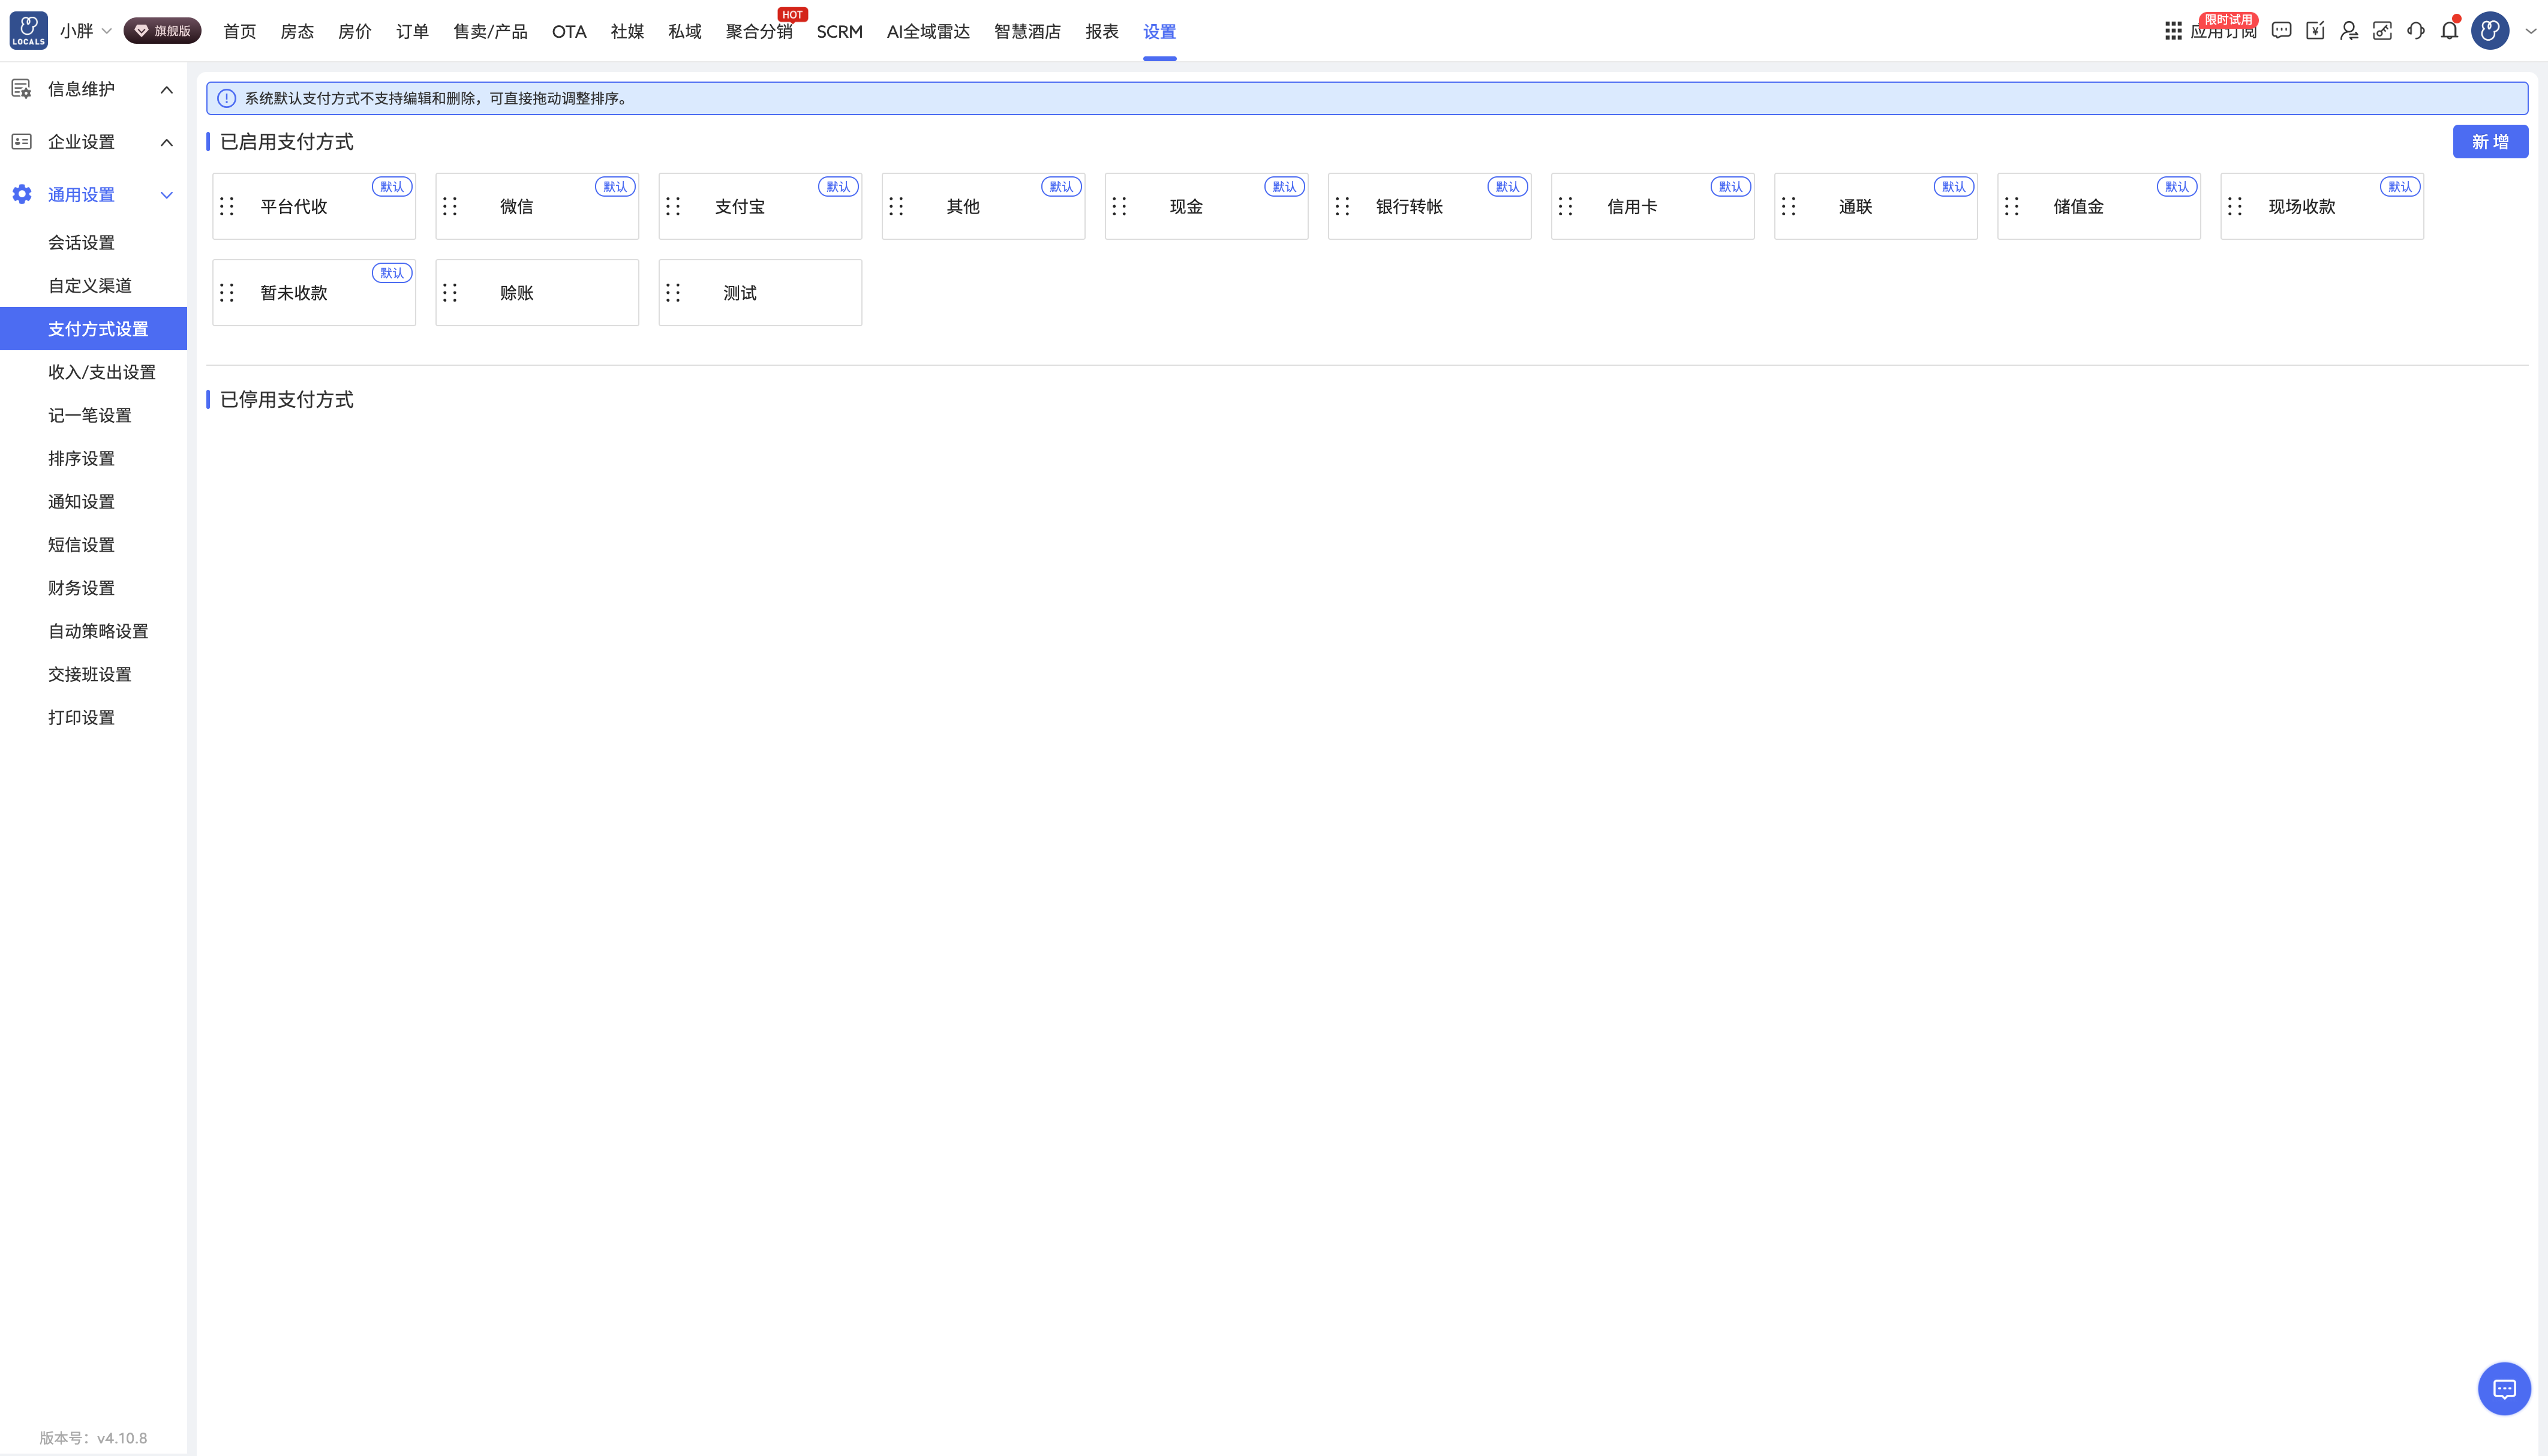Screen dimensions: 2548x1456
Task: Click the 新增 button
Action: coord(2490,142)
